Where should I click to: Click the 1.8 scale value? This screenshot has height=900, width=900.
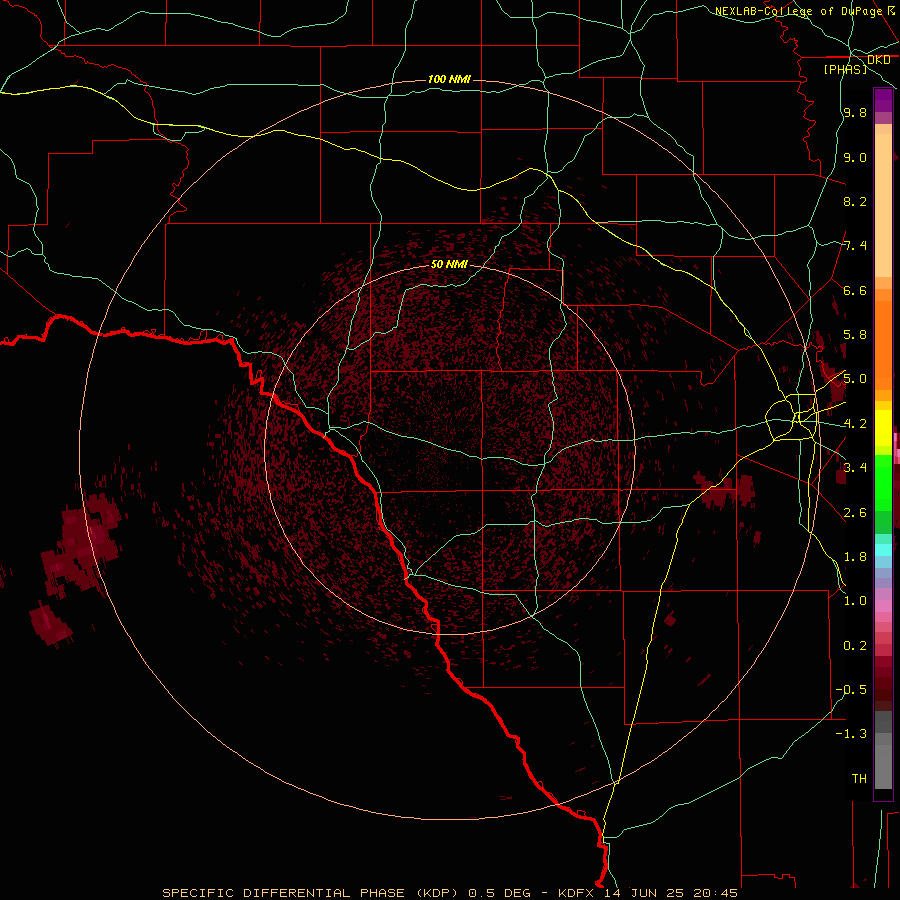tap(855, 557)
